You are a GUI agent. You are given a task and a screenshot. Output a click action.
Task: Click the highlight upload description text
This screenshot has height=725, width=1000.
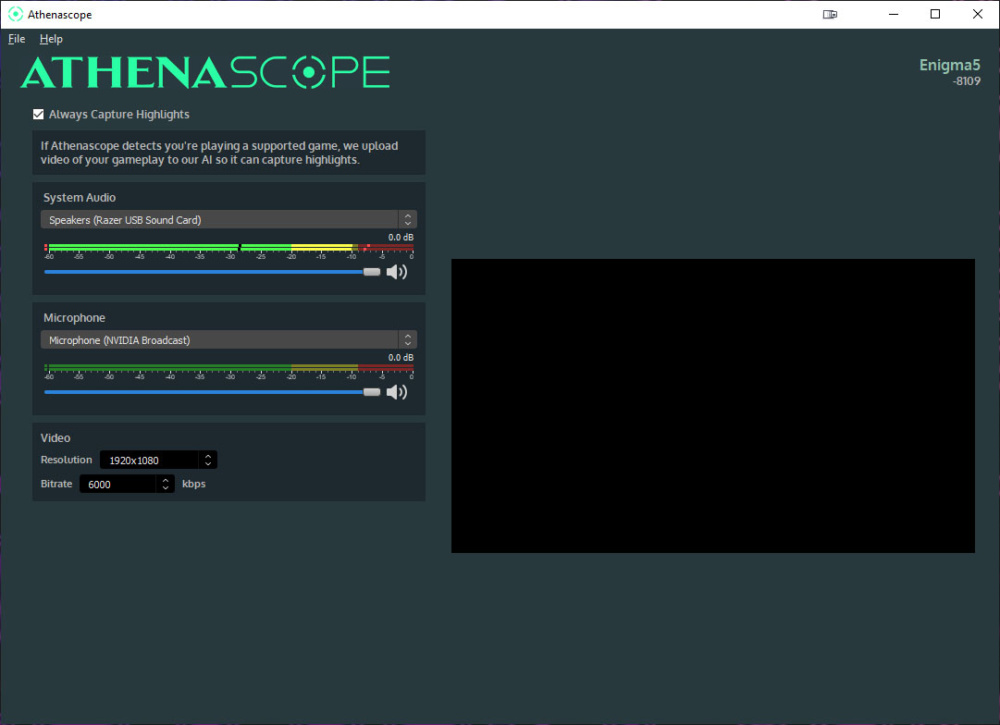click(219, 153)
